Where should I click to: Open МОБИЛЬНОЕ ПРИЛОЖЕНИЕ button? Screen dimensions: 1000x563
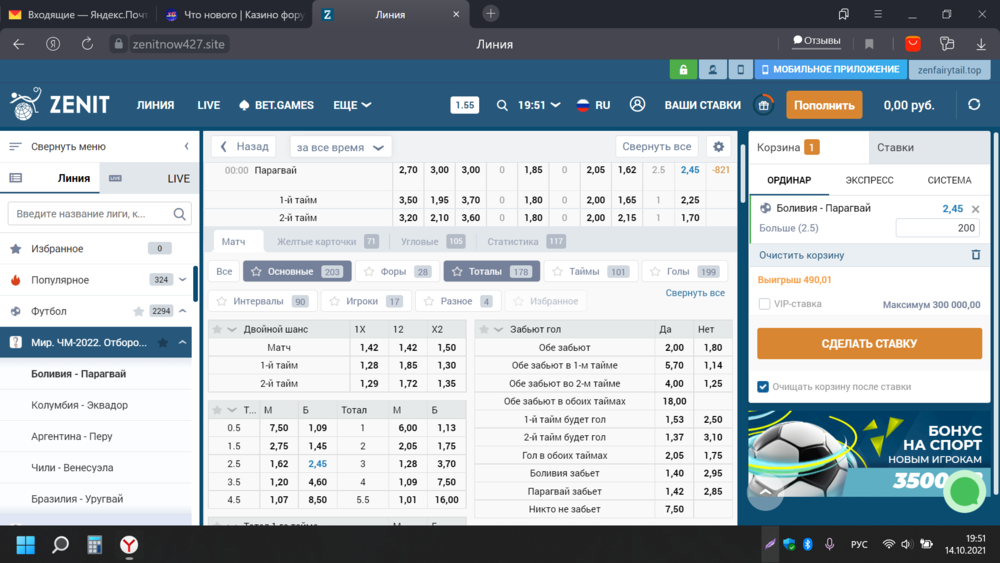pyautogui.click(x=830, y=69)
